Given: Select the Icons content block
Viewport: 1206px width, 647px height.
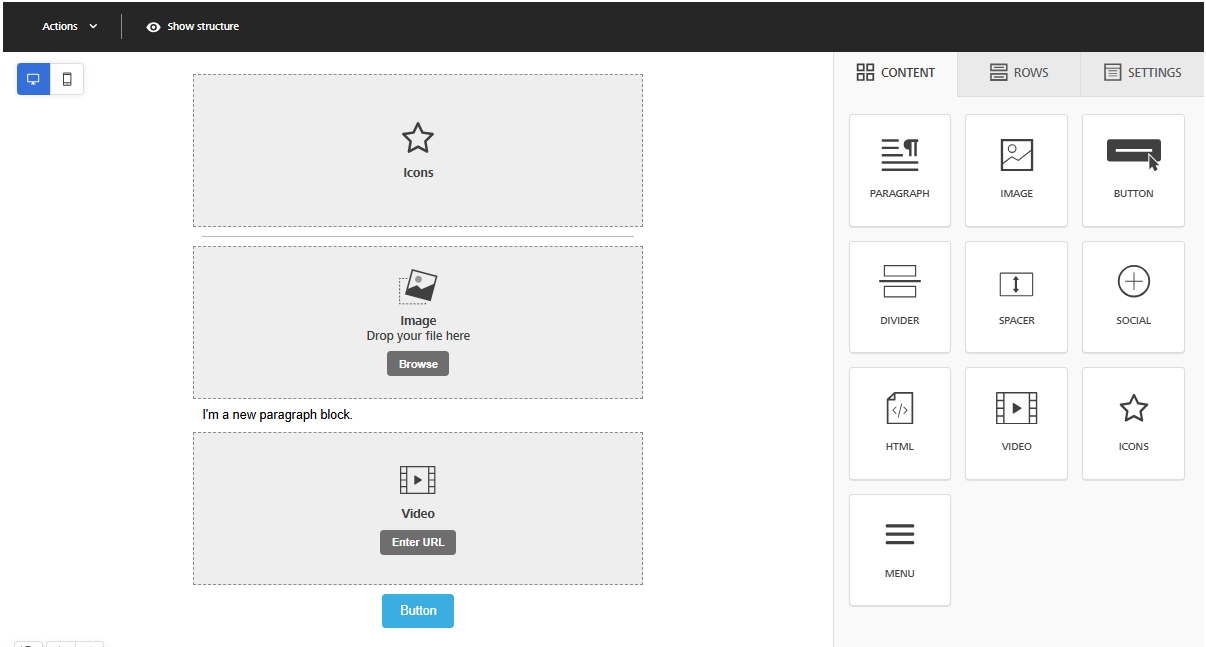Looking at the screenshot, I should pos(1133,423).
